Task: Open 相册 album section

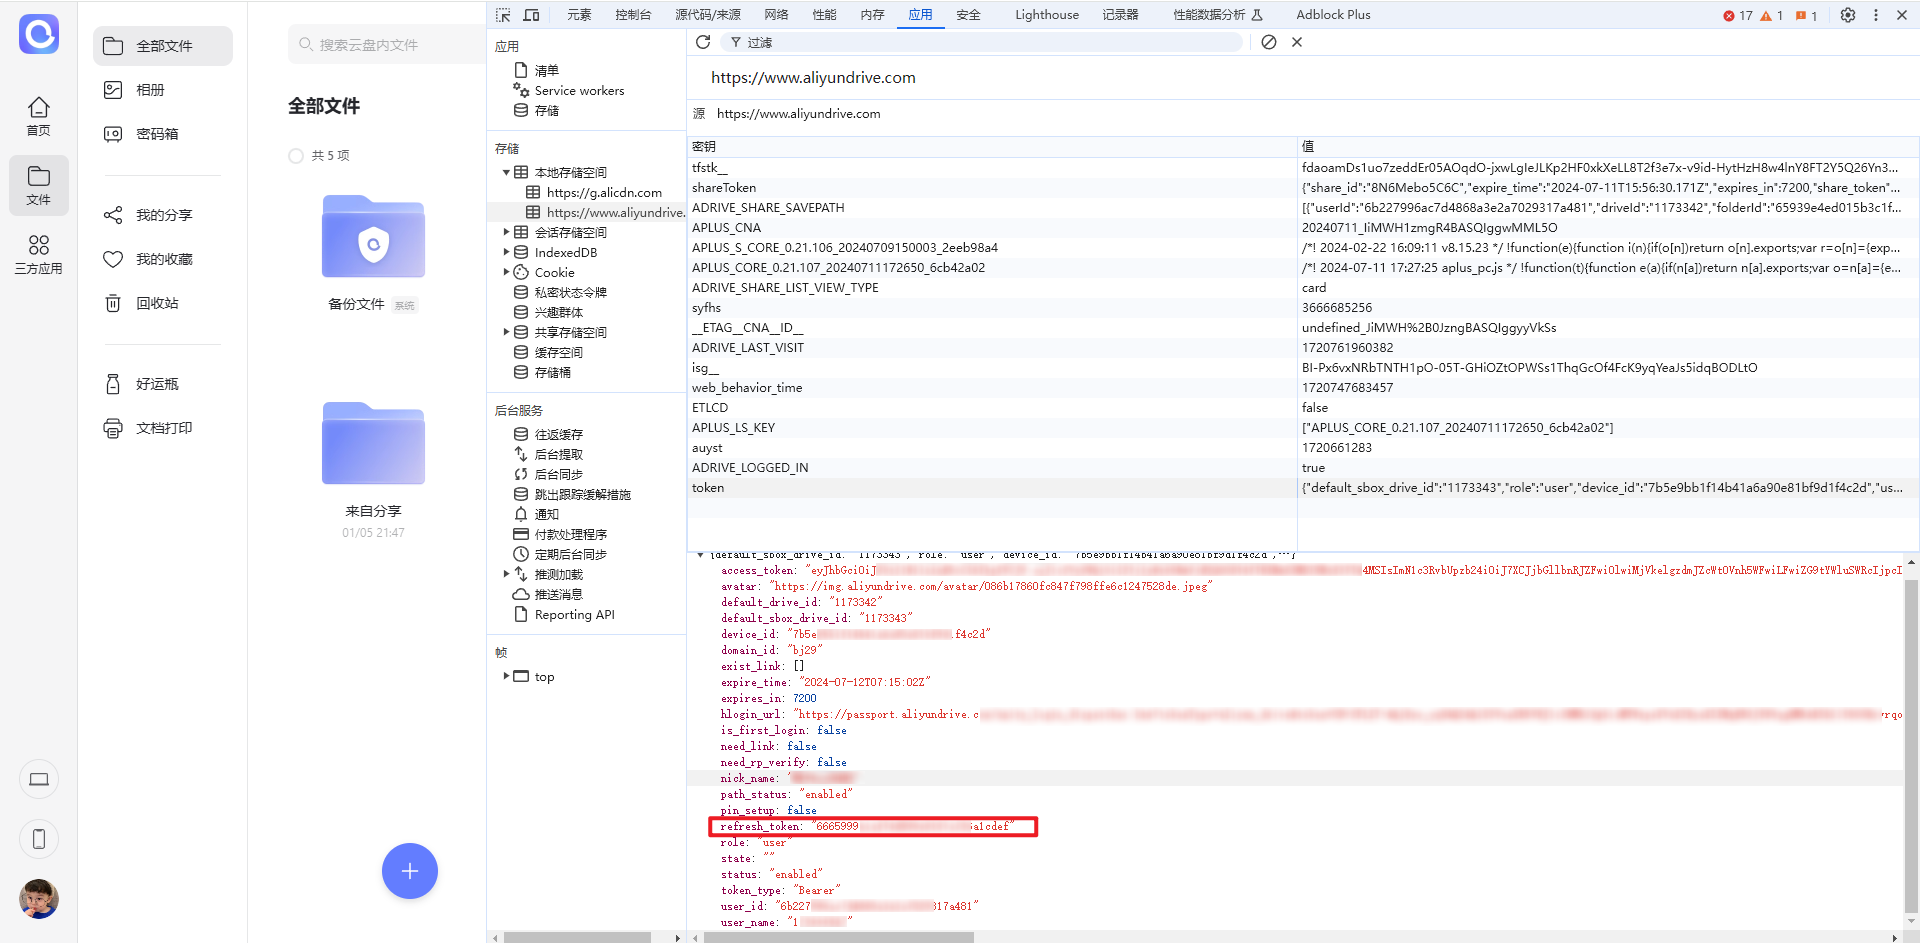Action: 163,90
